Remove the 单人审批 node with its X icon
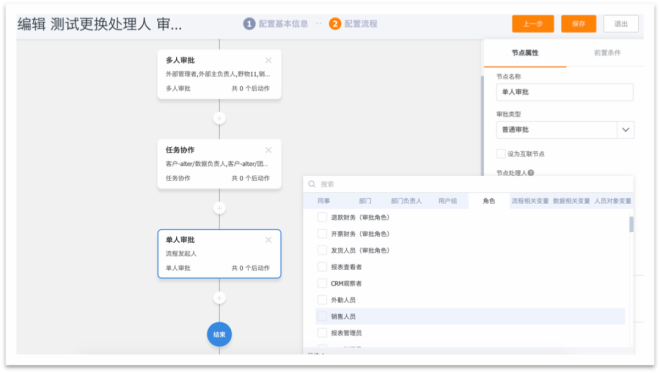The image size is (660, 373). click(268, 240)
